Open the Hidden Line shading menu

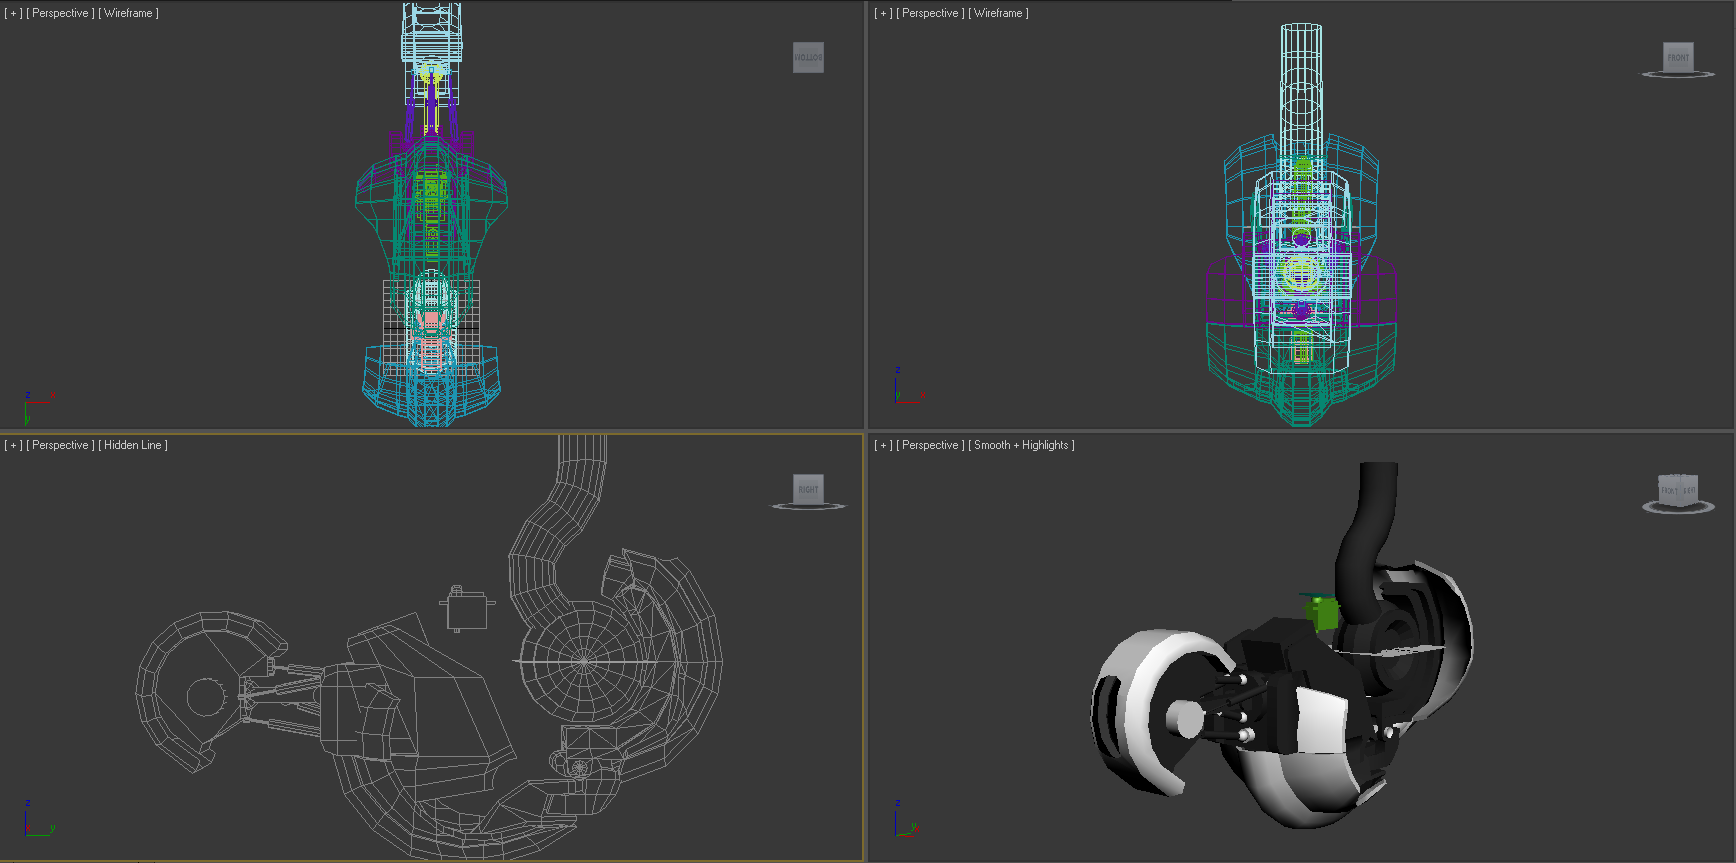[x=133, y=445]
